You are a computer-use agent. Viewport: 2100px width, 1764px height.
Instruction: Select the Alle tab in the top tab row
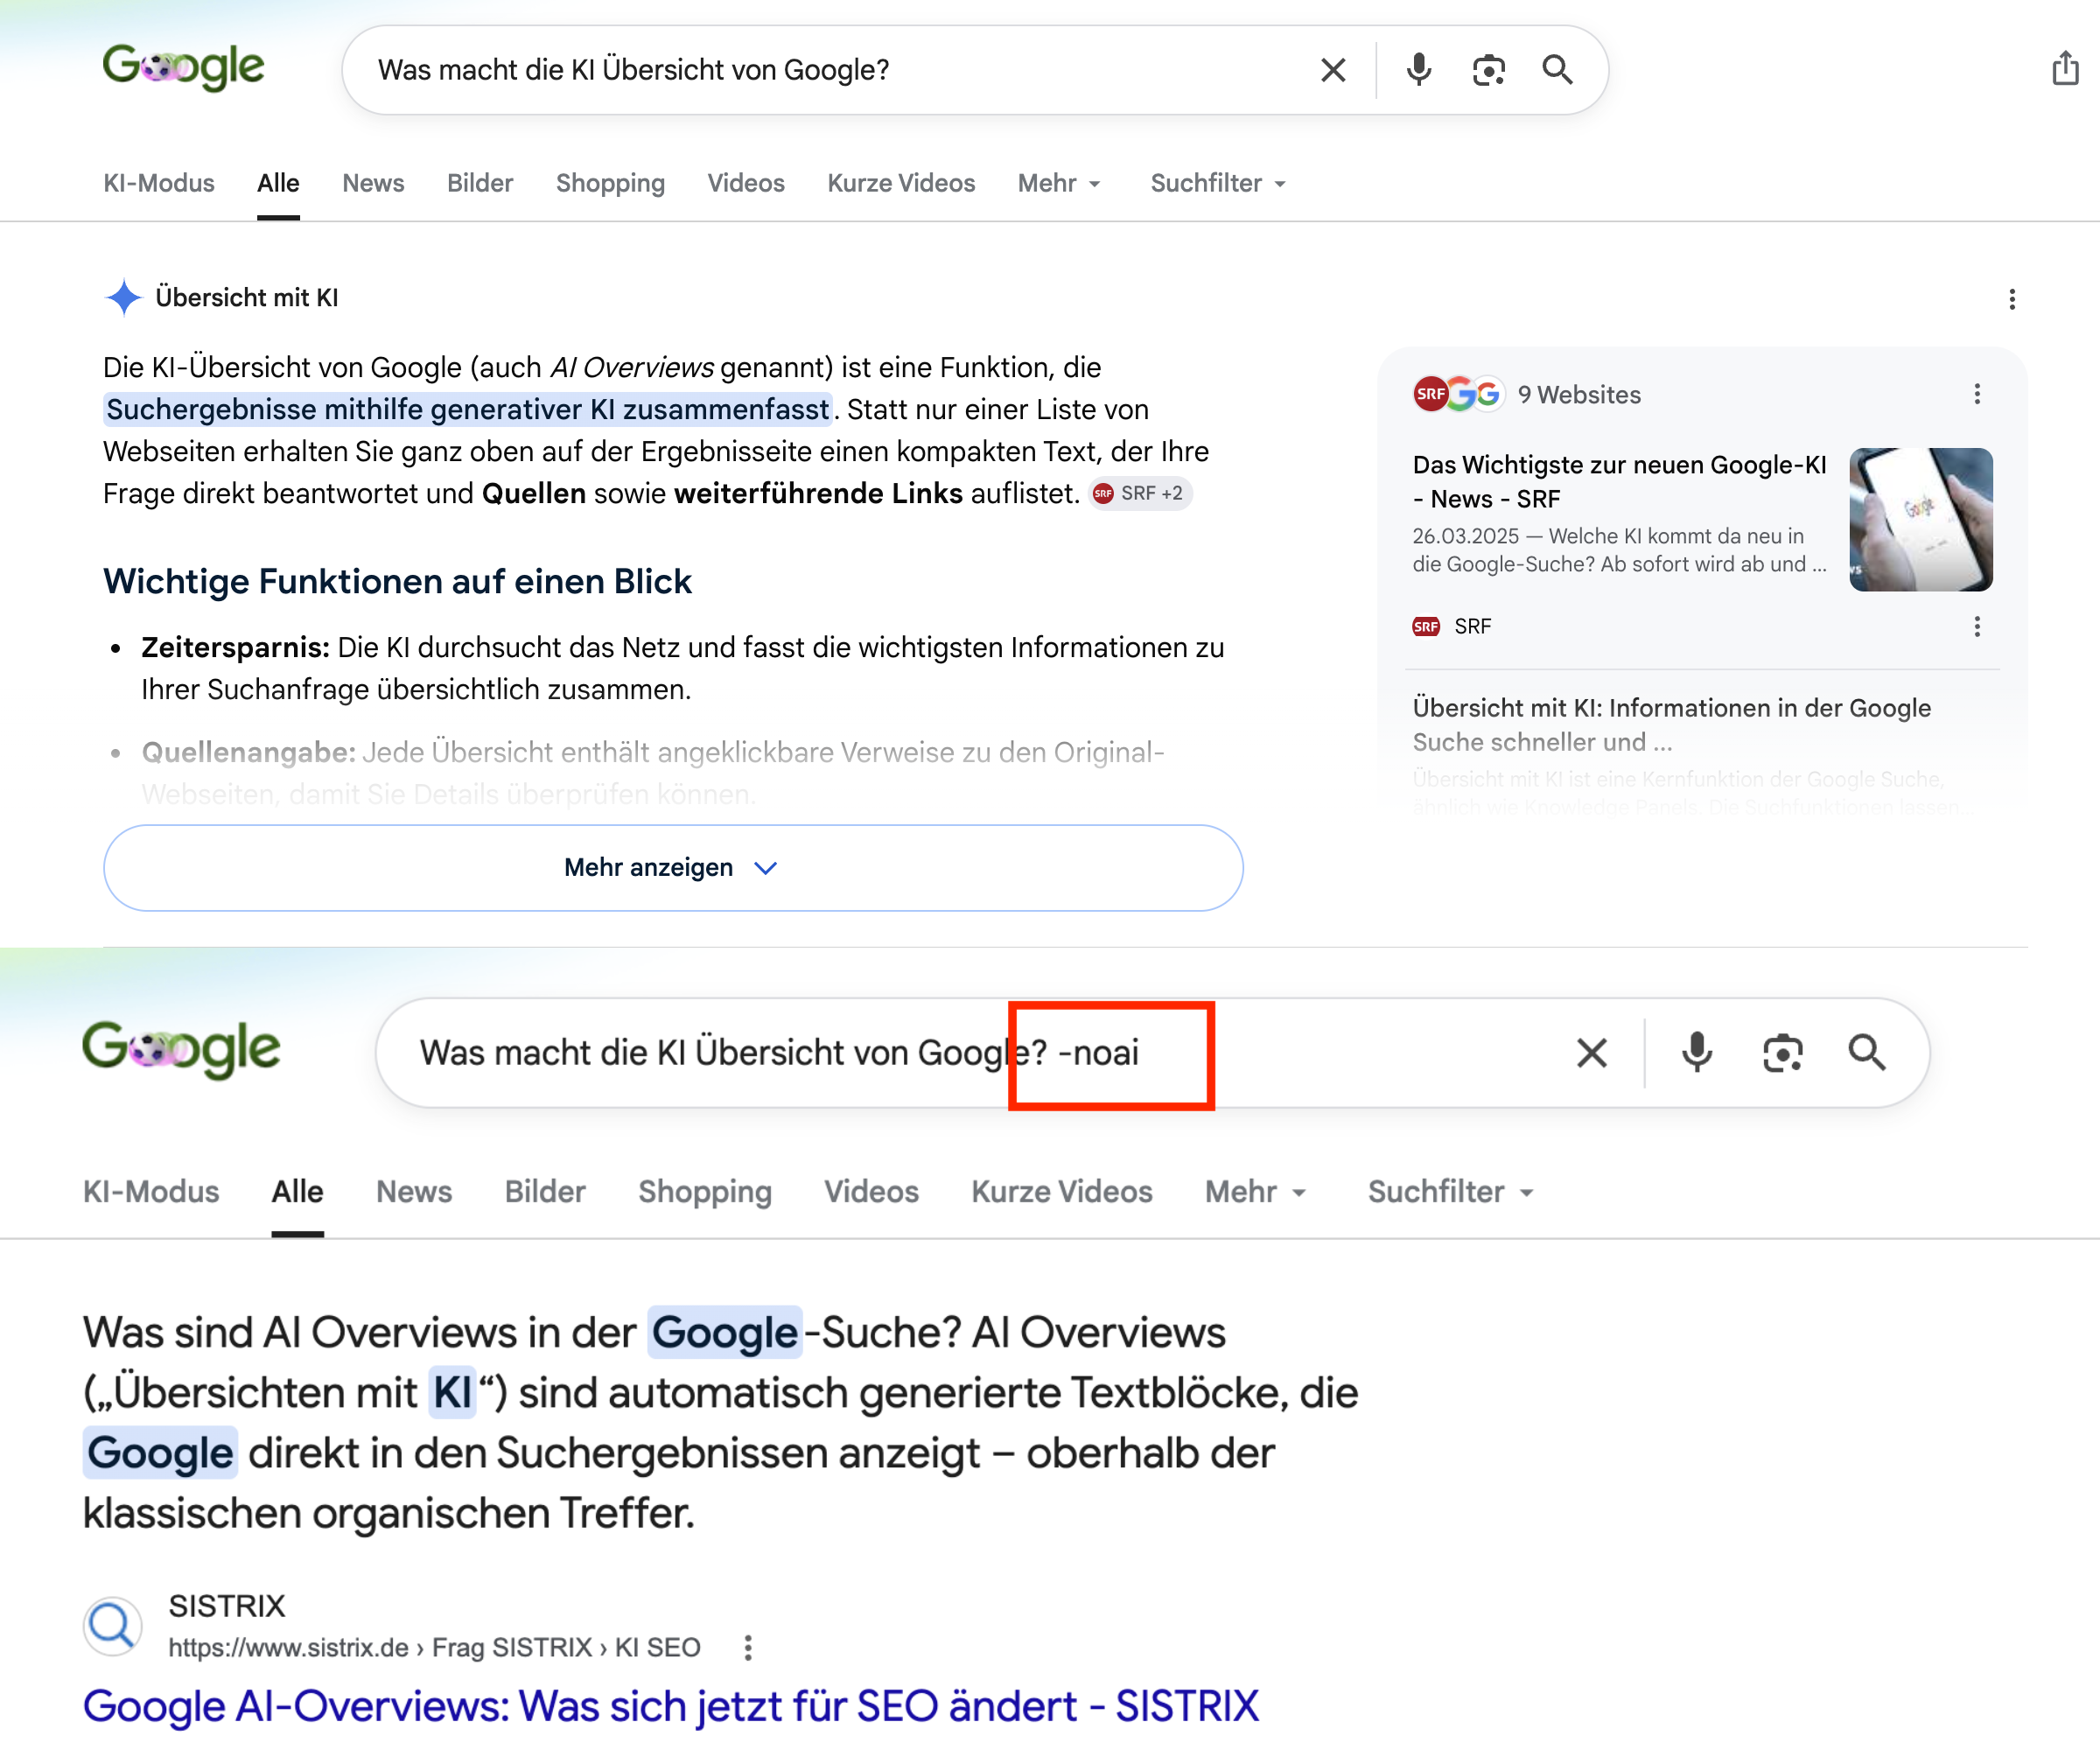tap(278, 183)
